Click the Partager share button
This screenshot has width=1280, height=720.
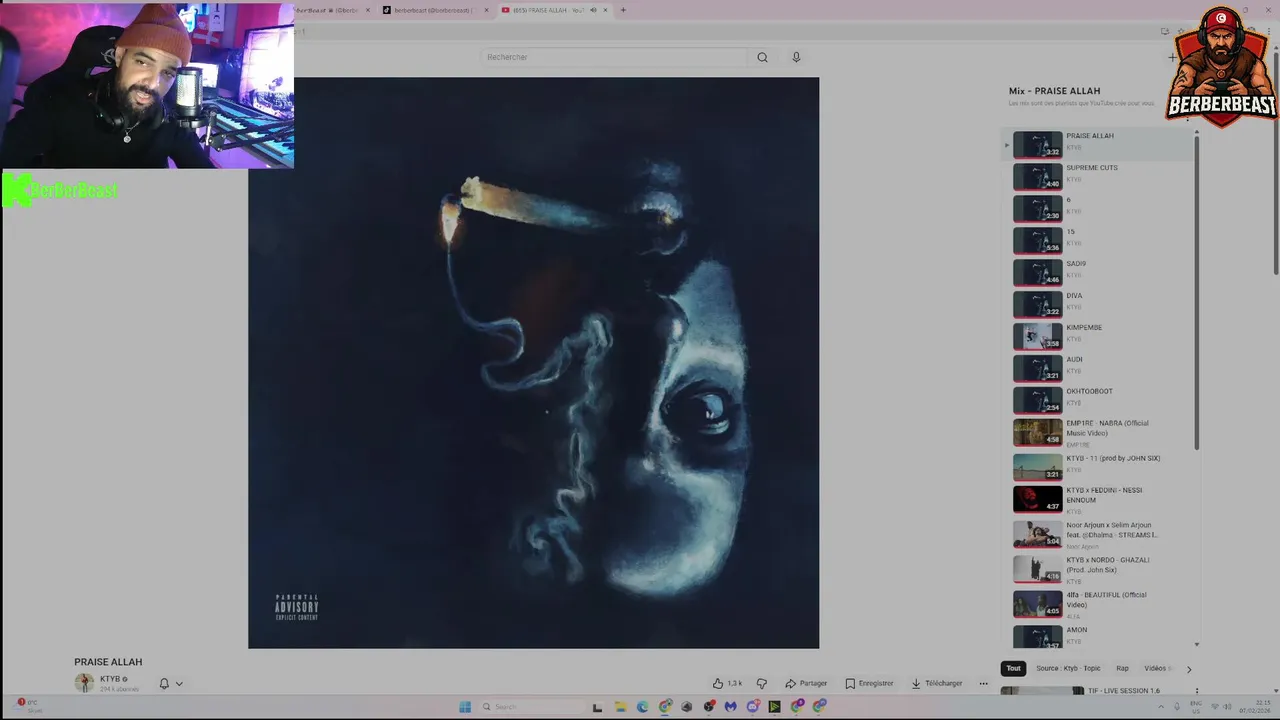tap(806, 683)
